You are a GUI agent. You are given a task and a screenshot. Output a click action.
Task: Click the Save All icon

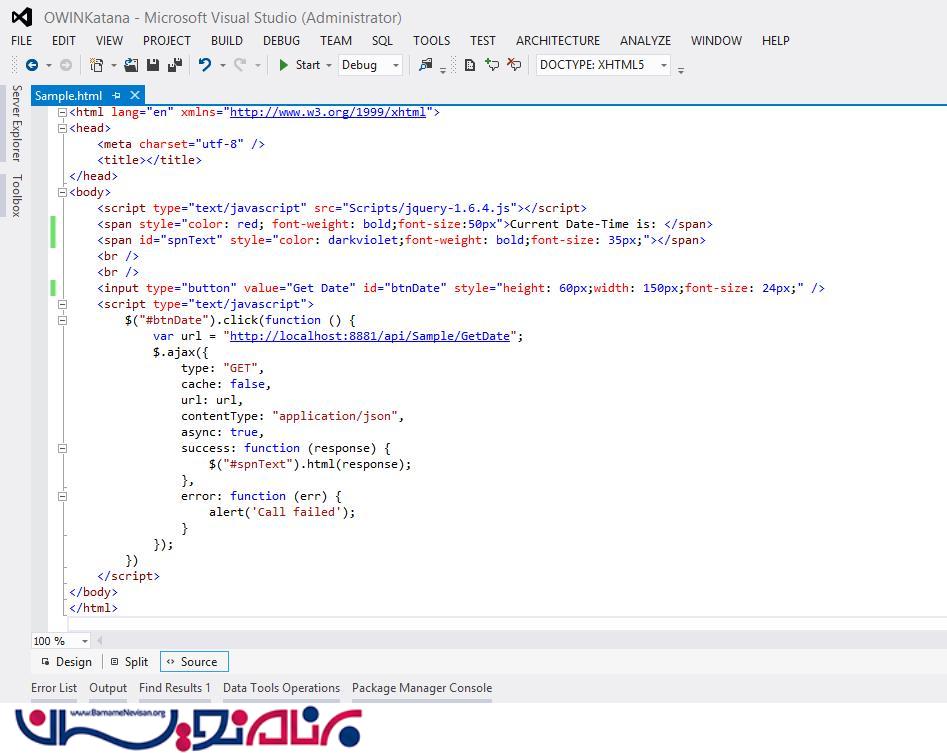(x=174, y=65)
